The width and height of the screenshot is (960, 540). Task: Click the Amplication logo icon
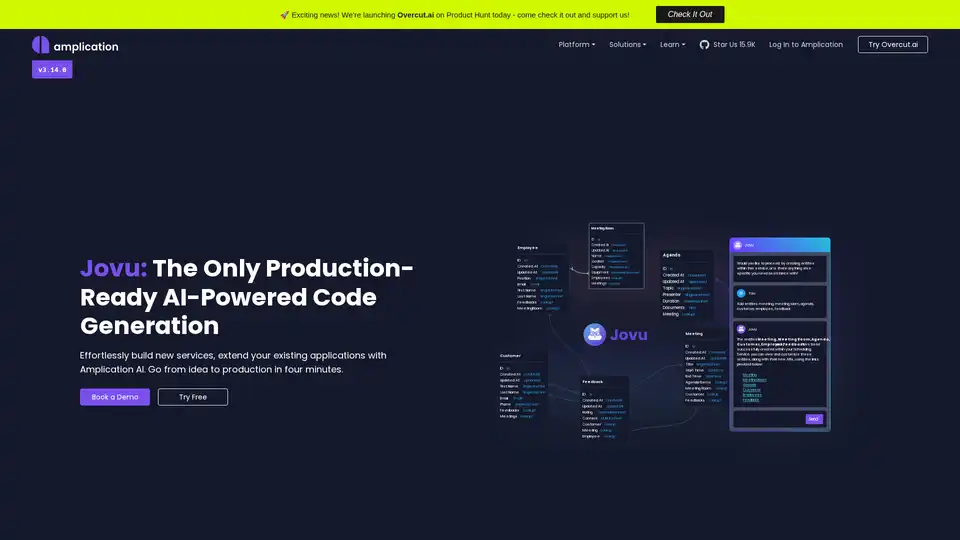pos(40,45)
